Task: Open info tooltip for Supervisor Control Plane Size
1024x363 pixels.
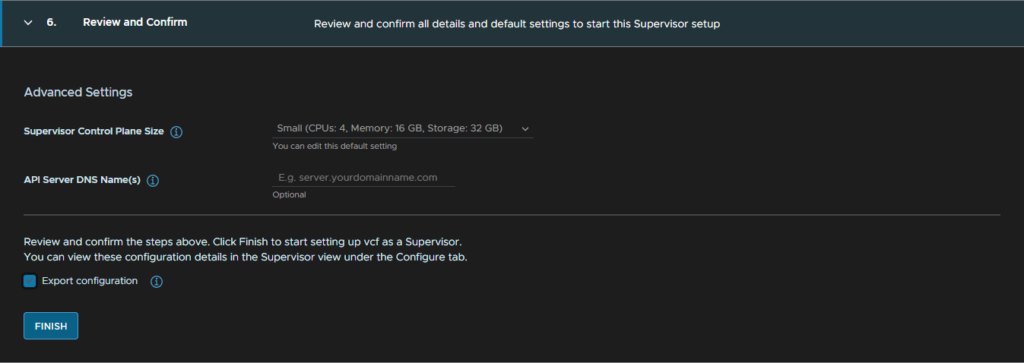Action: 176,132
